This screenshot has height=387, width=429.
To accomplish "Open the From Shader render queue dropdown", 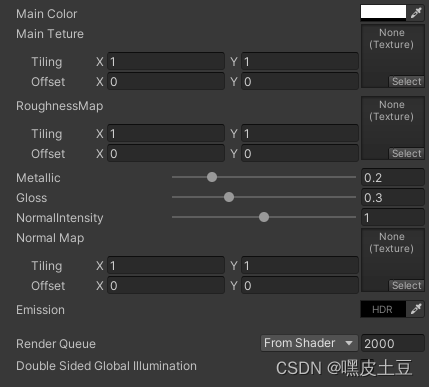I will point(309,343).
